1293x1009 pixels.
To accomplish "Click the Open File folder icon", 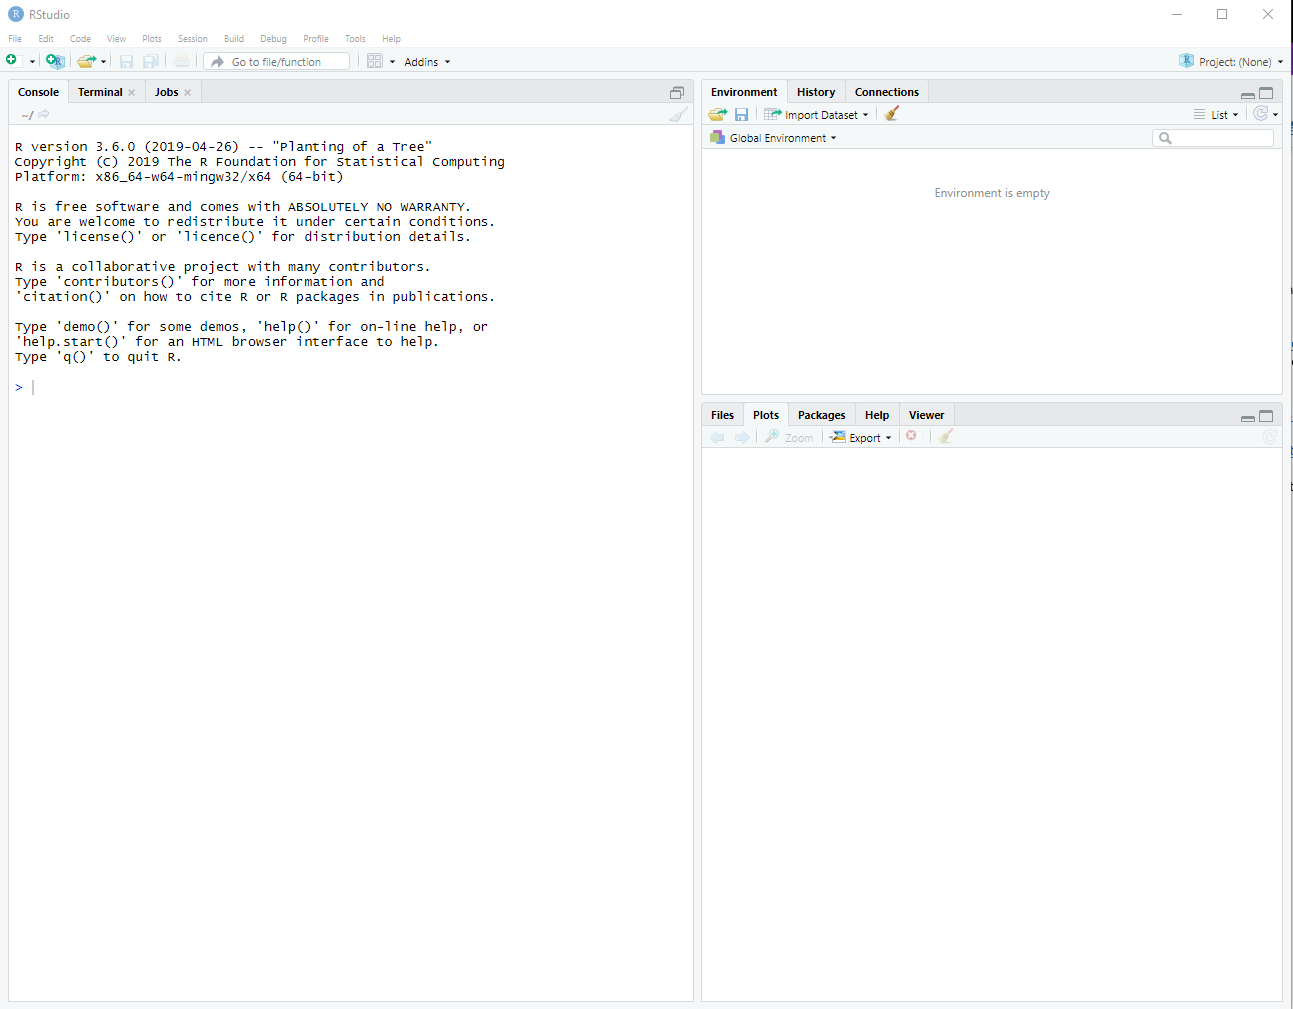I will [x=87, y=61].
